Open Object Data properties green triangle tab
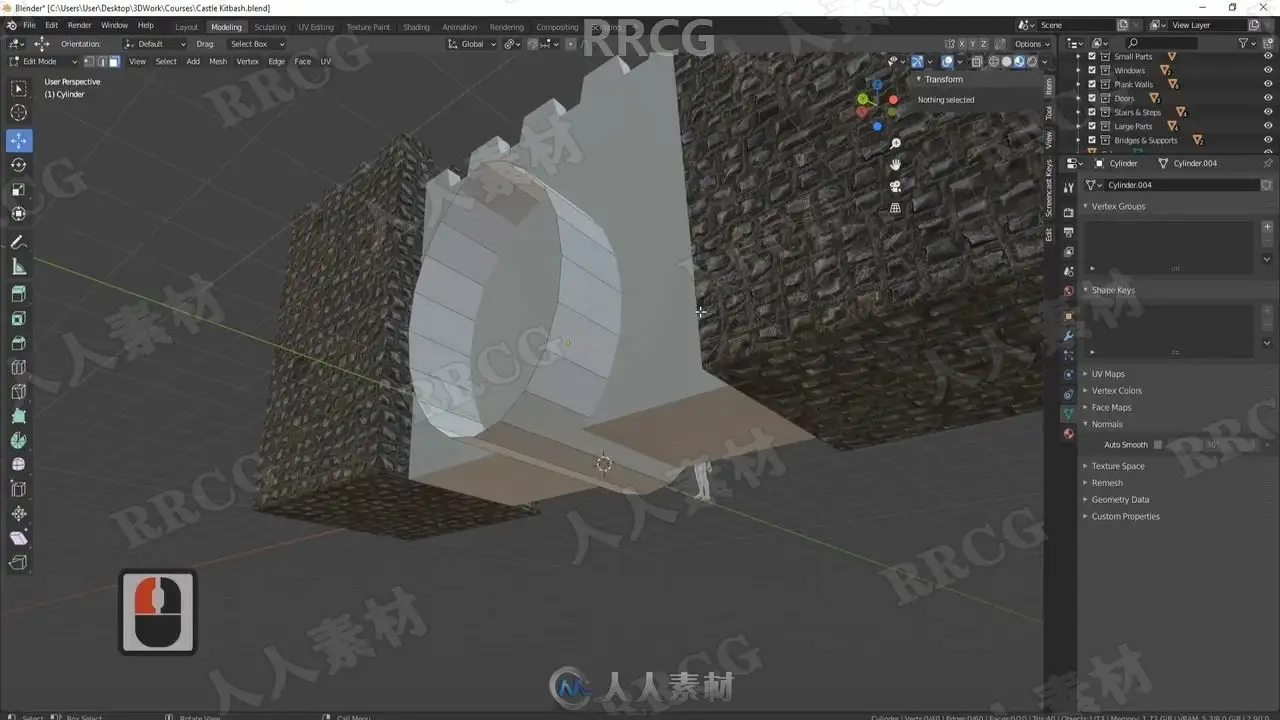Image resolution: width=1280 pixels, height=720 pixels. (x=1068, y=414)
